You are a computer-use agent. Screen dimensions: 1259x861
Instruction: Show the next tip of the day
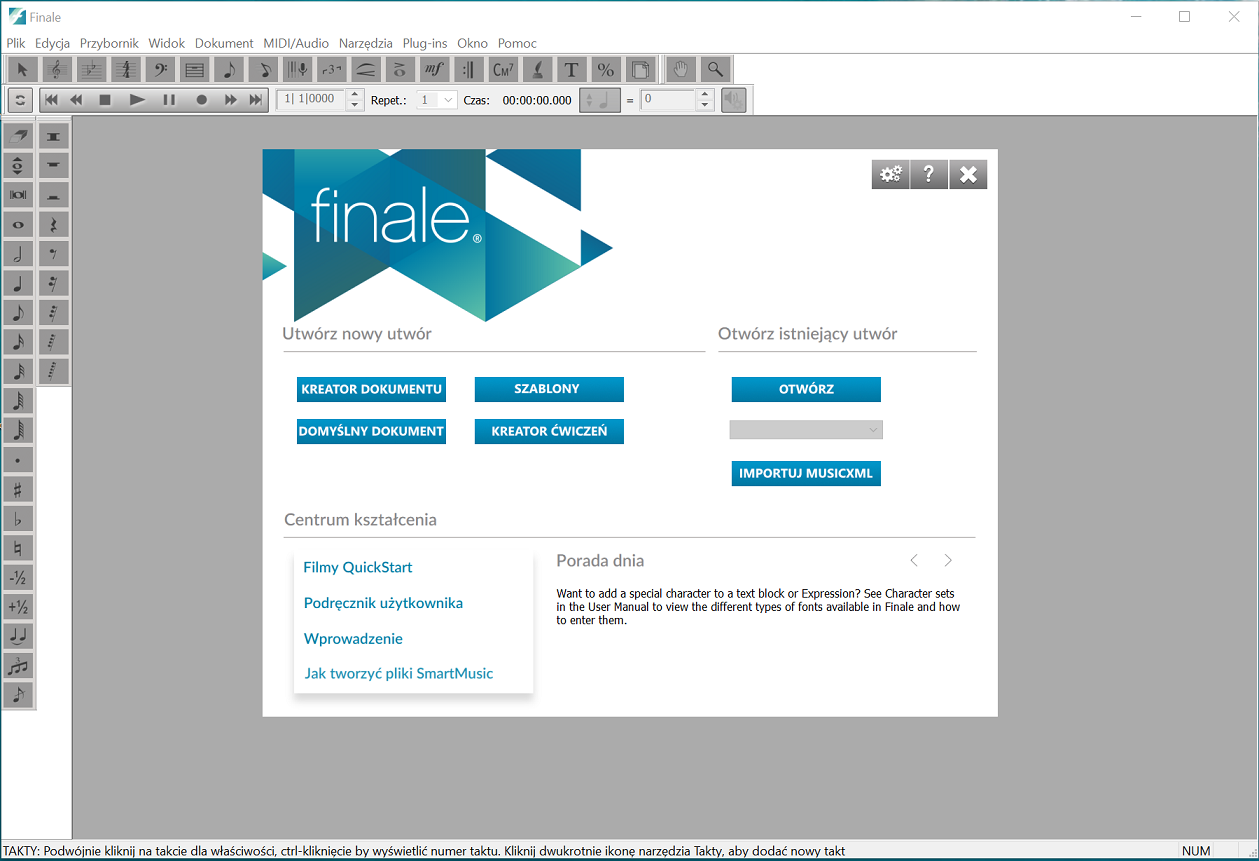(948, 560)
